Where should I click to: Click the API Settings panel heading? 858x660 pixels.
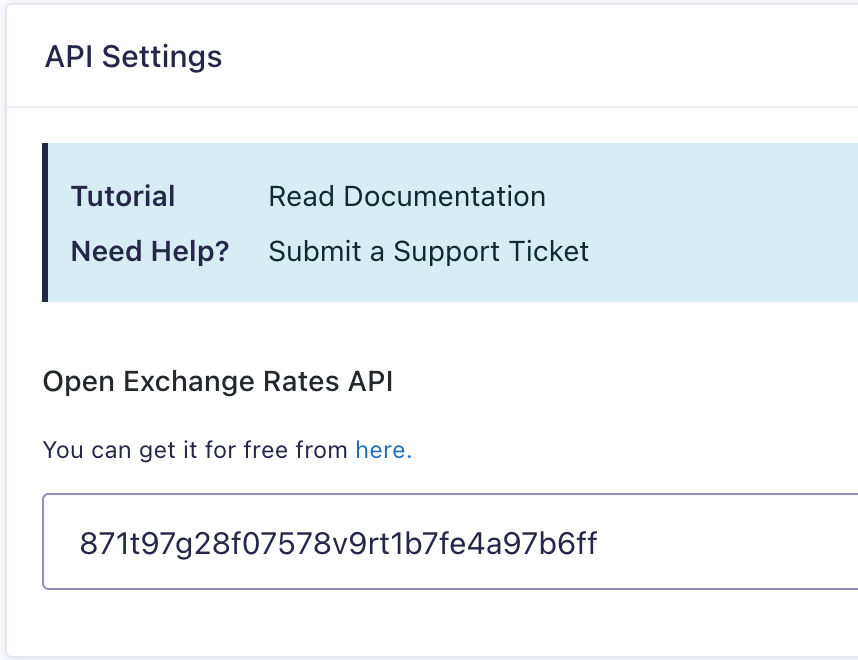133,56
